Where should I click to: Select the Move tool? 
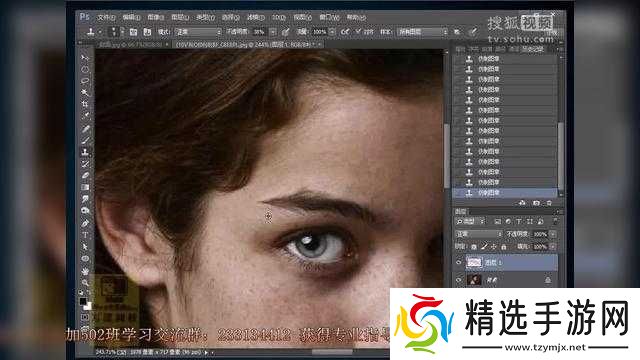click(85, 58)
